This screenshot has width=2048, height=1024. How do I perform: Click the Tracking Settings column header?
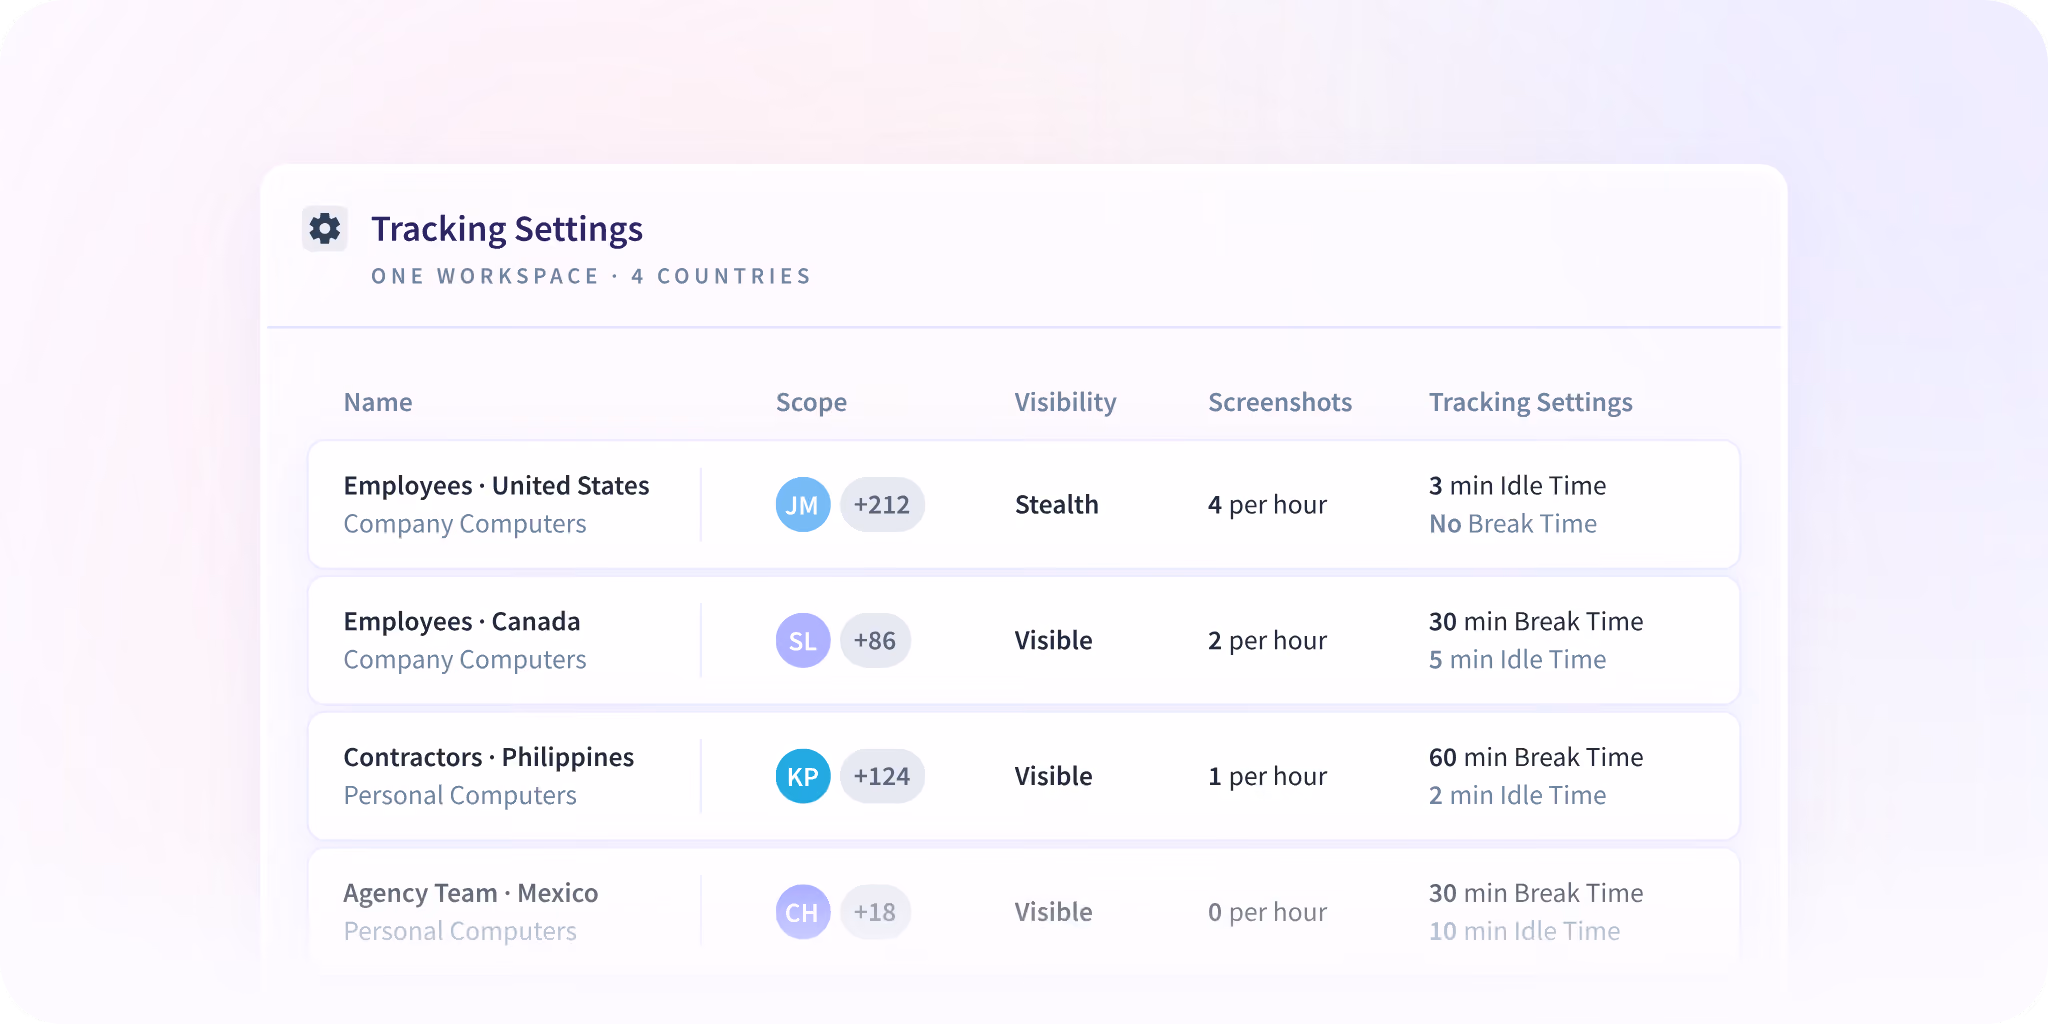pos(1530,403)
